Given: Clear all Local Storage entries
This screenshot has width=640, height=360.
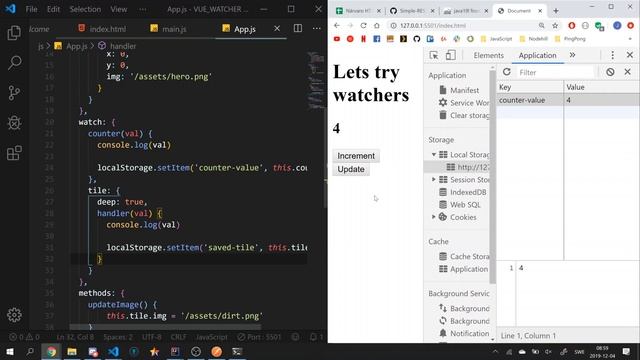Looking at the screenshot, I should 610,72.
